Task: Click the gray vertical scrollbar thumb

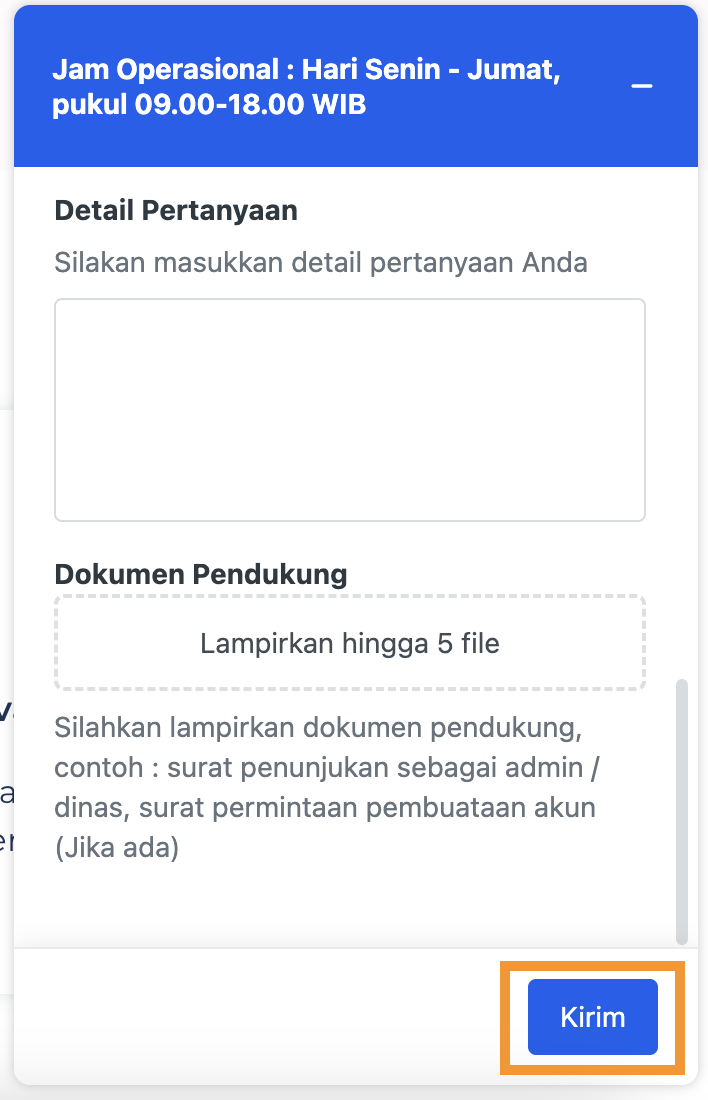Action: (682, 810)
